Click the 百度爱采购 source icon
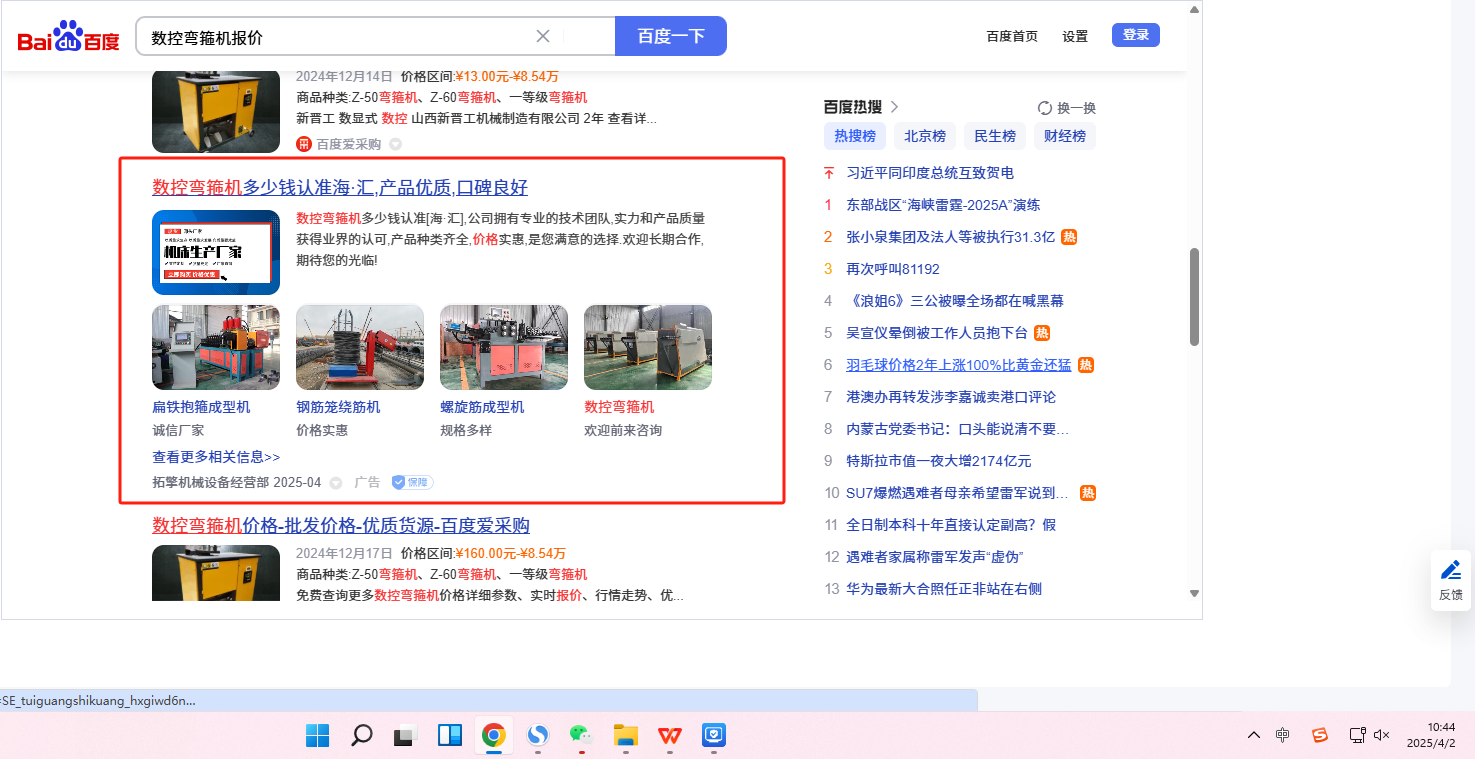1475x759 pixels. pos(304,144)
